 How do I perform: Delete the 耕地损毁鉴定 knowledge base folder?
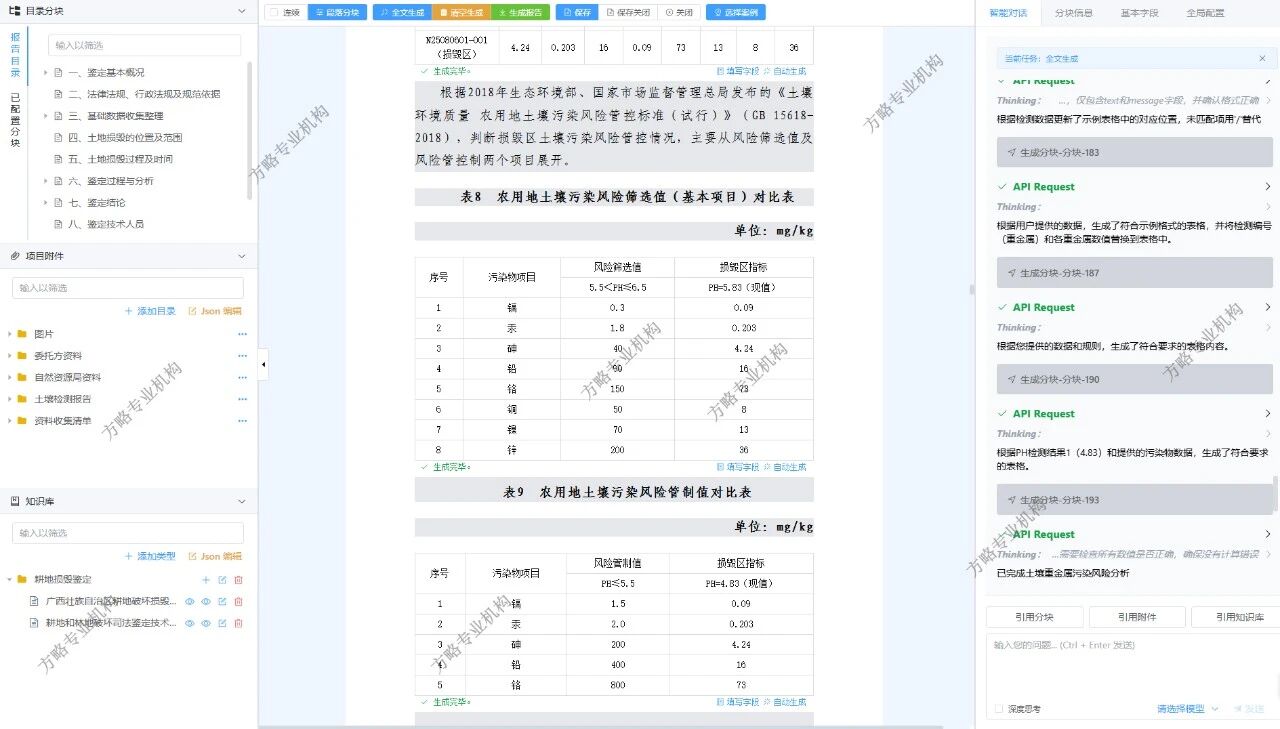[238, 580]
